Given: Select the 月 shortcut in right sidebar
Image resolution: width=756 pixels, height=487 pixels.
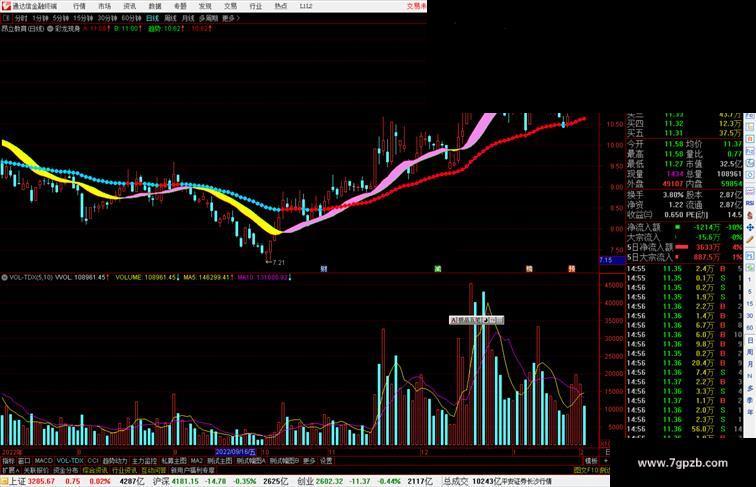Looking at the screenshot, I should pos(750,365).
